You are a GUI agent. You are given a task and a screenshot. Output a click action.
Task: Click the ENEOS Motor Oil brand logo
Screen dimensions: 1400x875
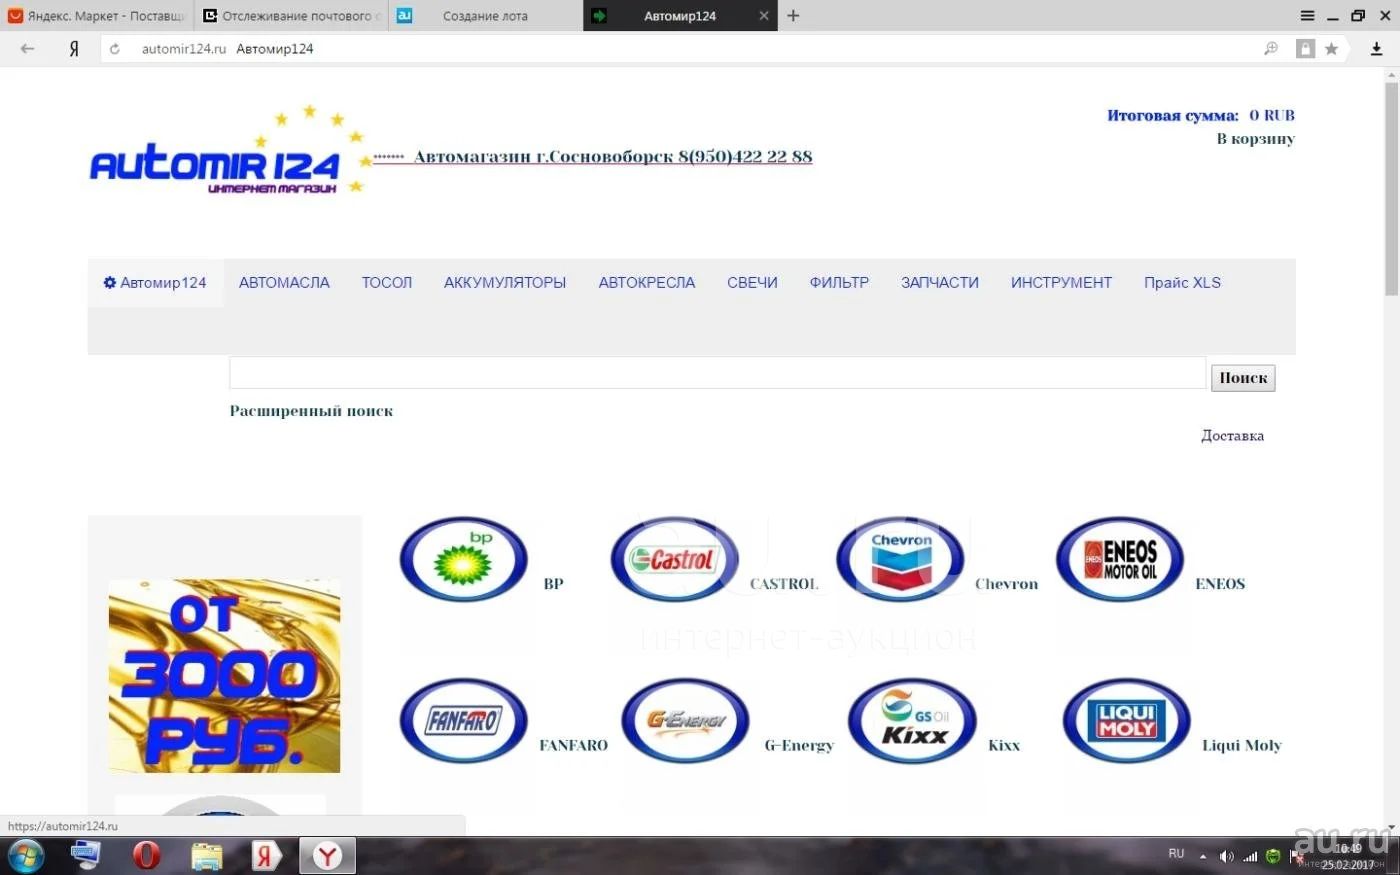click(1120, 560)
